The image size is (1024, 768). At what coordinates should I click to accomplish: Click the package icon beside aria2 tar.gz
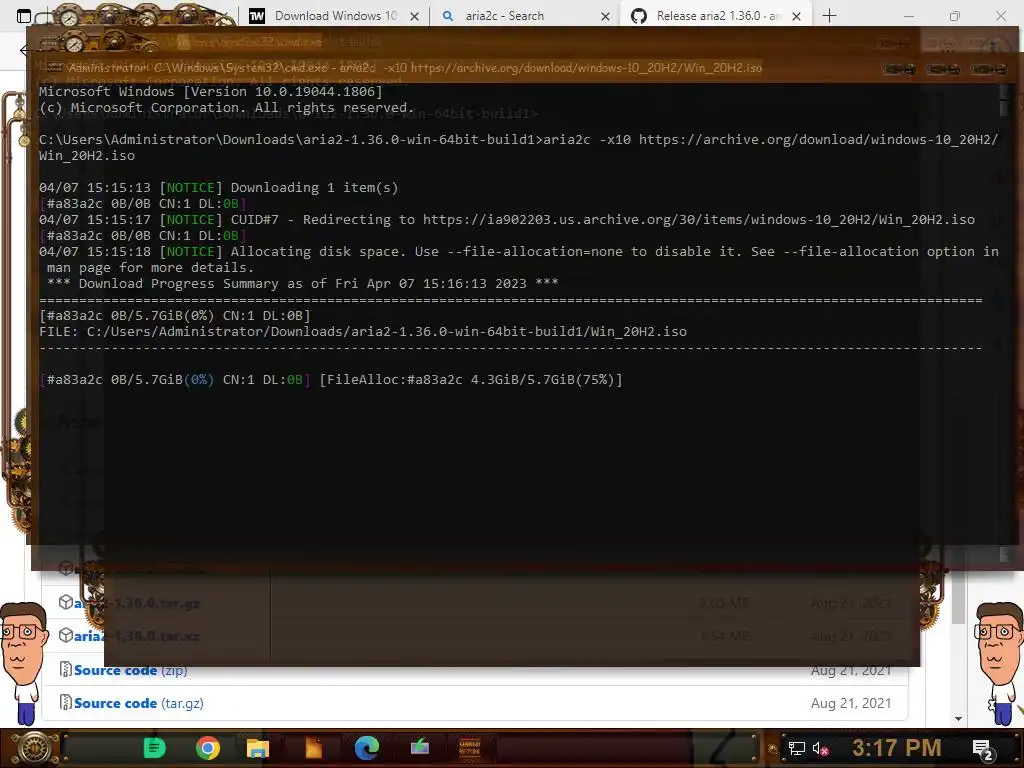click(66, 602)
